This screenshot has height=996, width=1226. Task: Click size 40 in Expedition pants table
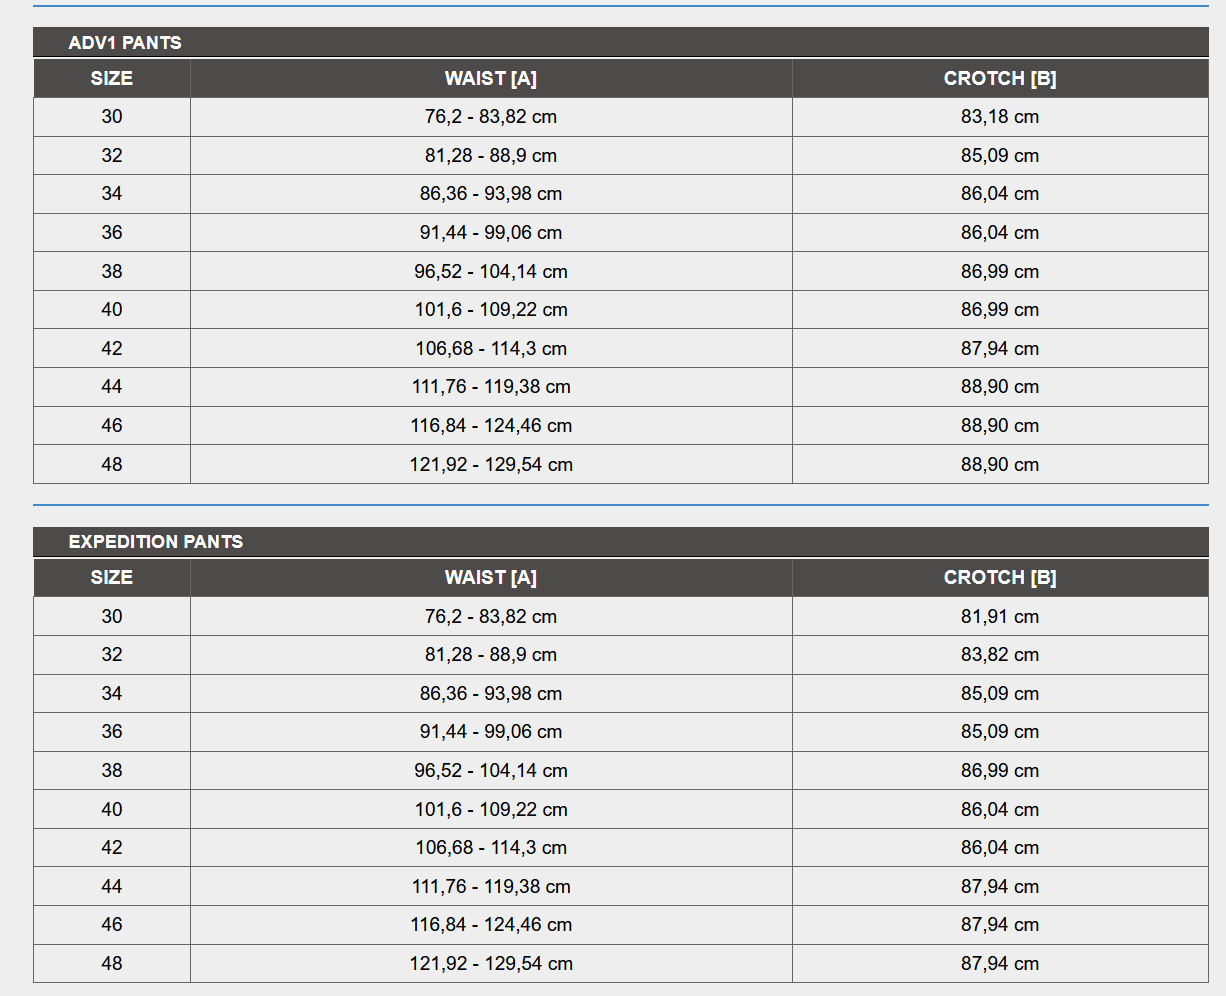pos(112,809)
